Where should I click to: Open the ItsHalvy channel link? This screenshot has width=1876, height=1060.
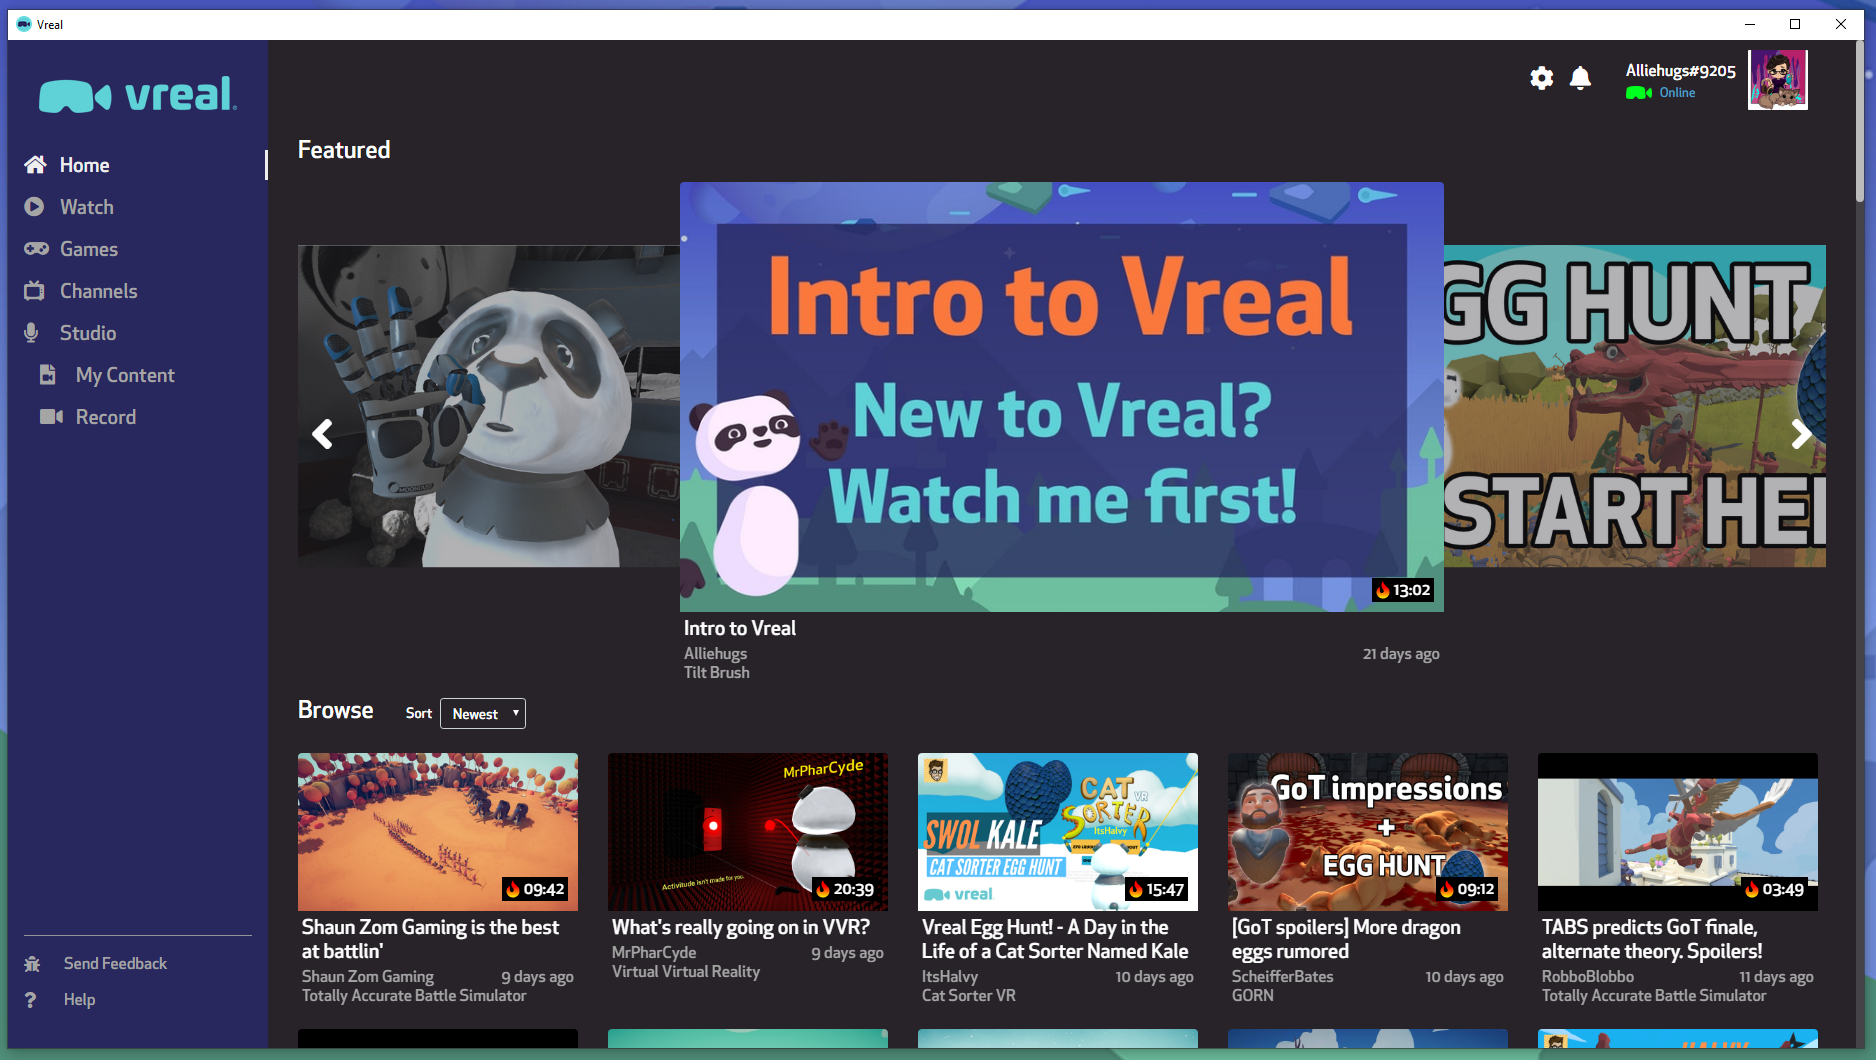pos(950,976)
